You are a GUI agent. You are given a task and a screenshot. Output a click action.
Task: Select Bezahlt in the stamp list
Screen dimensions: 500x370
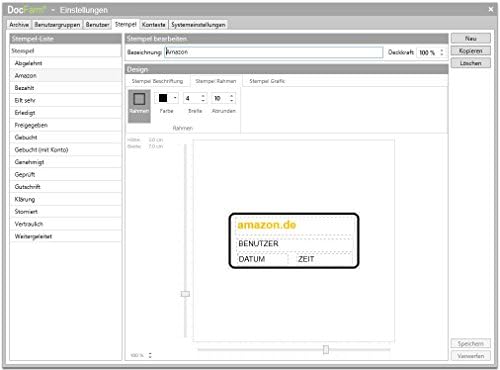click(66, 88)
